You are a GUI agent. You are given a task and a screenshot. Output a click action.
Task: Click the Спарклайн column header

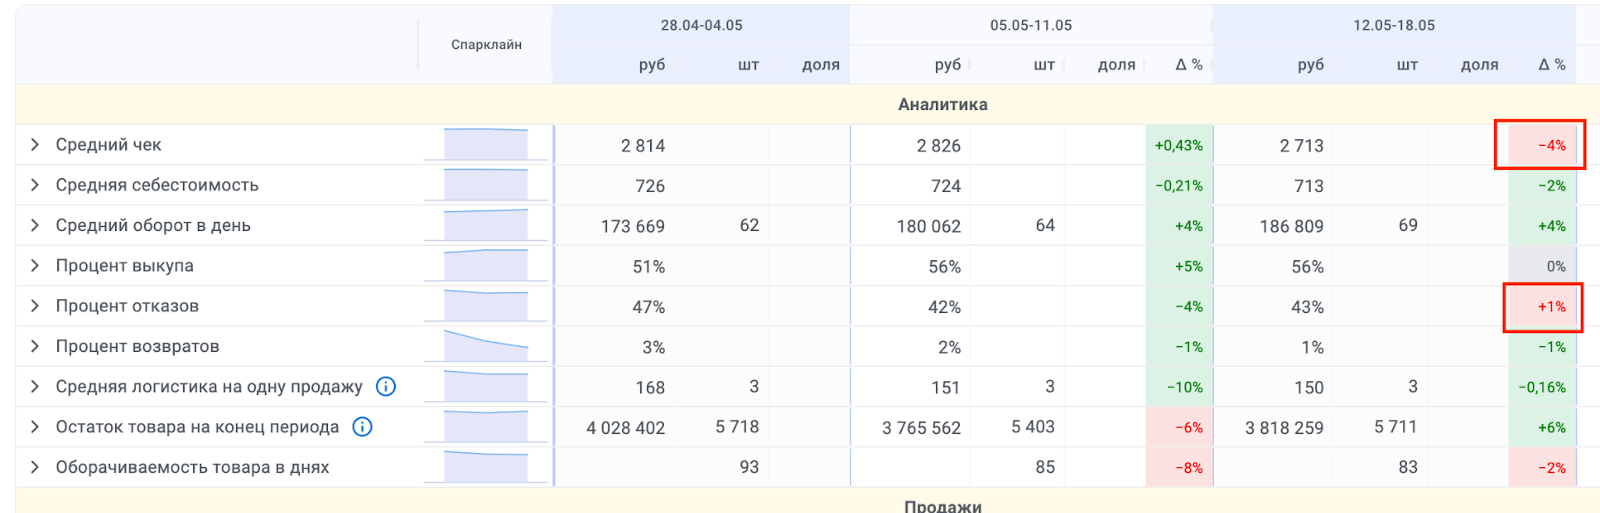(x=486, y=45)
